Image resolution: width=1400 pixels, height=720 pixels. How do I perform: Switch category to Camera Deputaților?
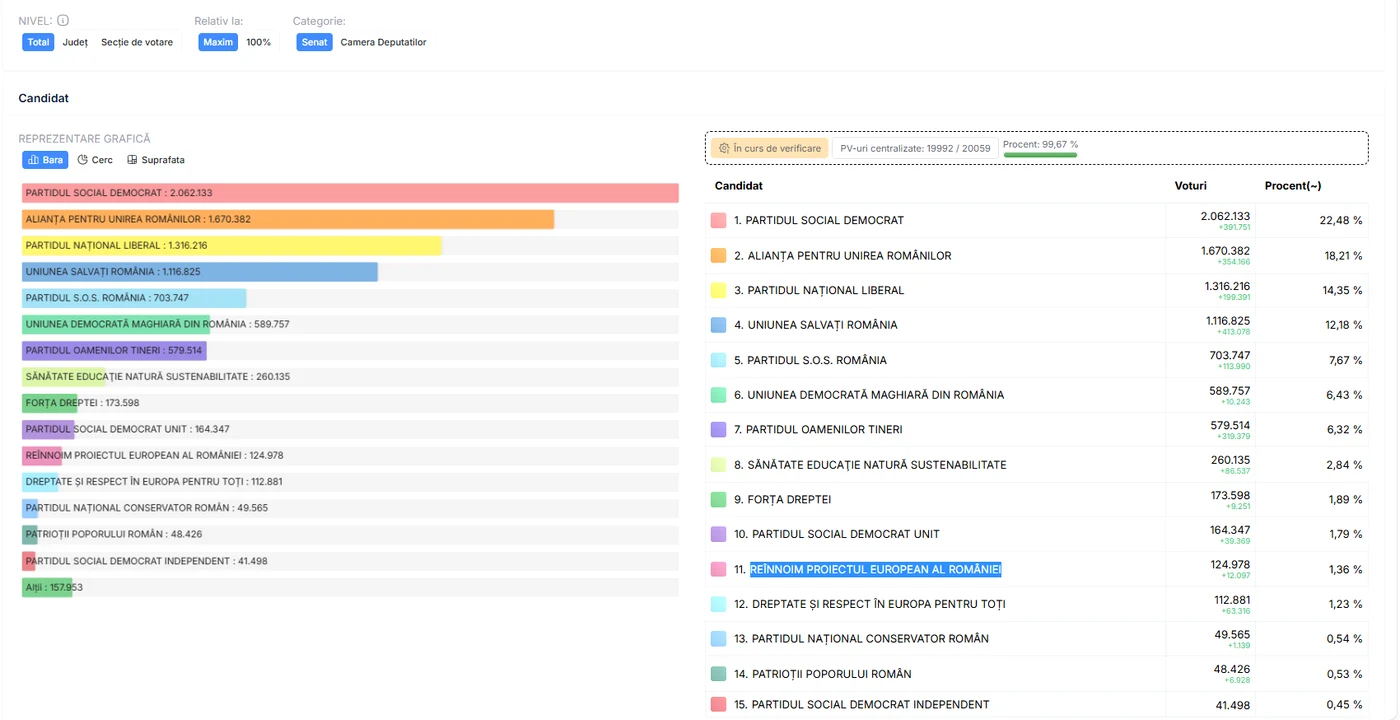point(383,42)
